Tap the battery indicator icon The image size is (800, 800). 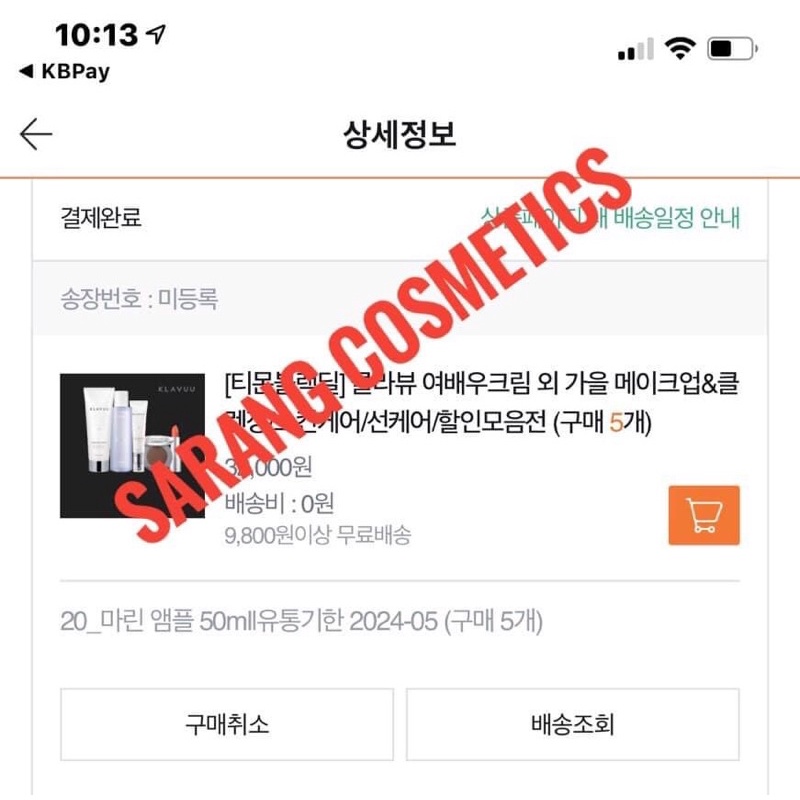click(x=732, y=49)
